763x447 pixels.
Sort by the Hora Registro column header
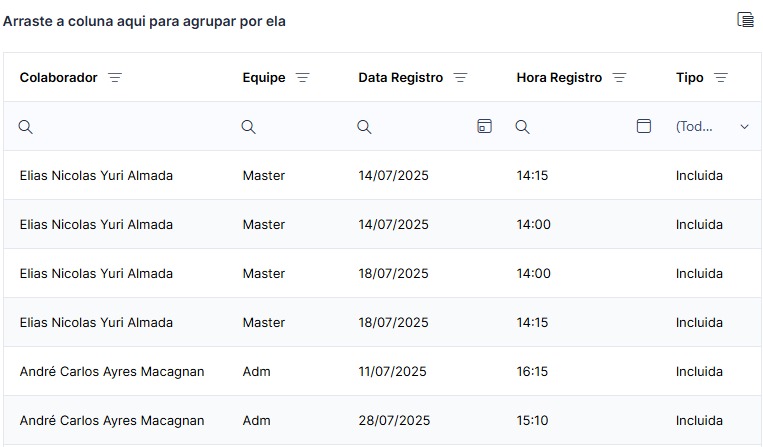(x=559, y=77)
